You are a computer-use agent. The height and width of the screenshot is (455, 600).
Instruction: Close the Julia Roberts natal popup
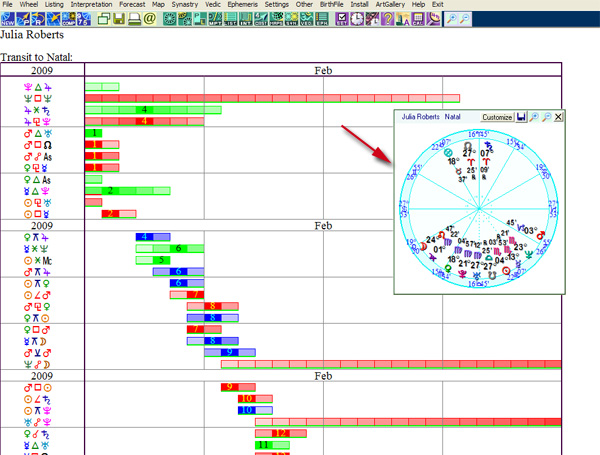coord(558,117)
